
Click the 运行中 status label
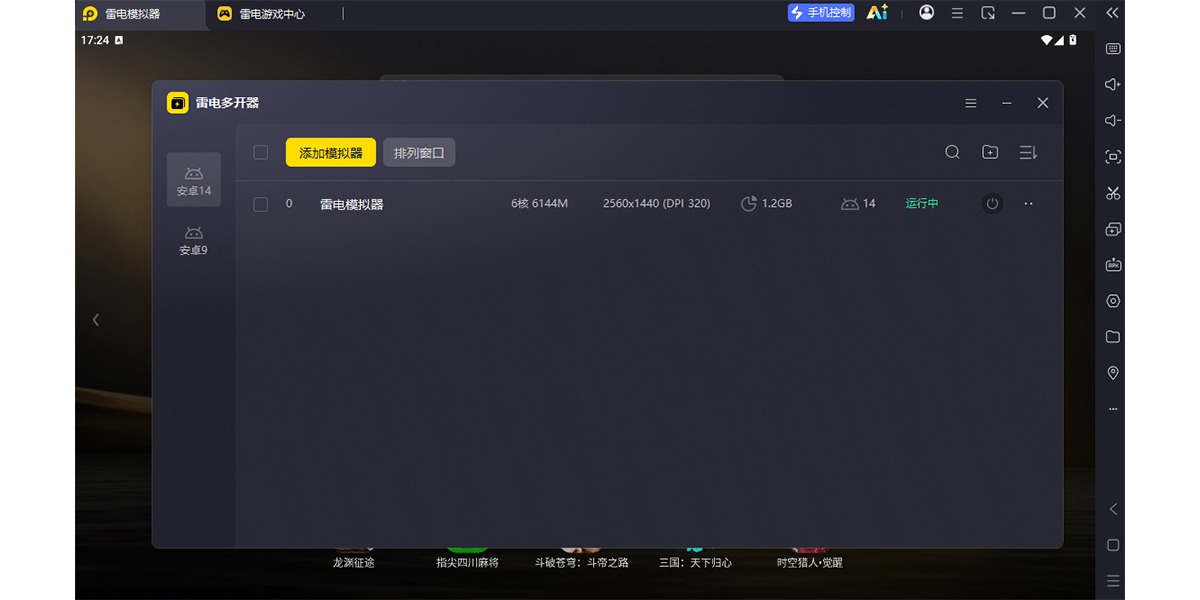pyautogui.click(x=922, y=204)
